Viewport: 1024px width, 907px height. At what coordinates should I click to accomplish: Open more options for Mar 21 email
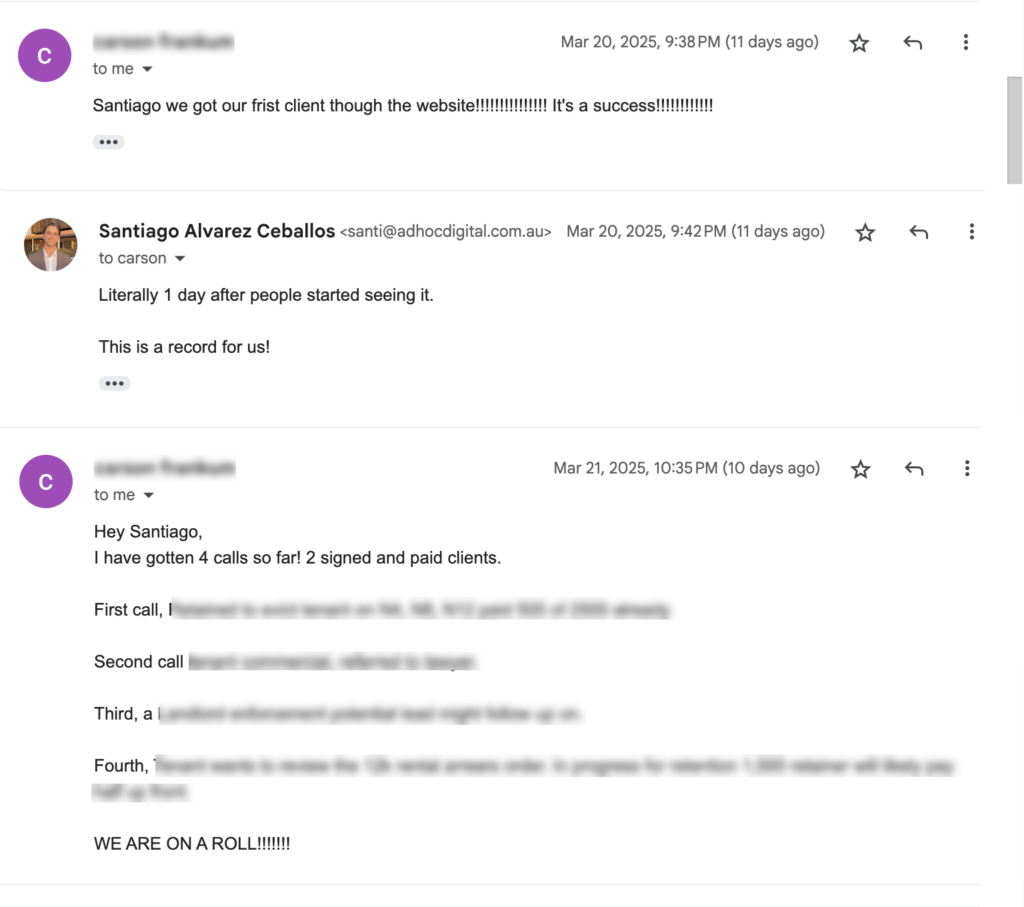[x=967, y=468]
